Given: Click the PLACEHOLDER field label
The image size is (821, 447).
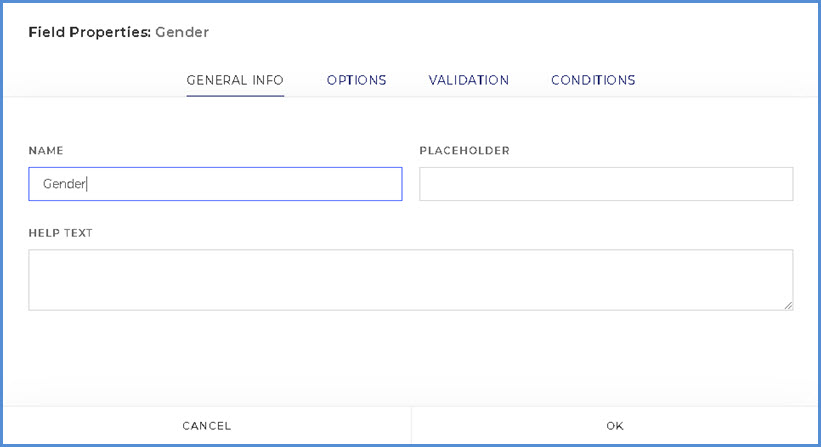Looking at the screenshot, I should point(464,151).
